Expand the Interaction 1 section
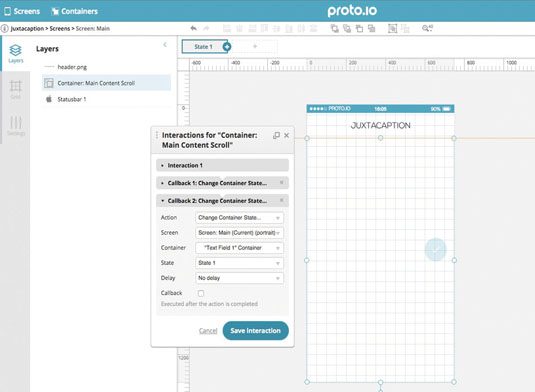 point(222,165)
